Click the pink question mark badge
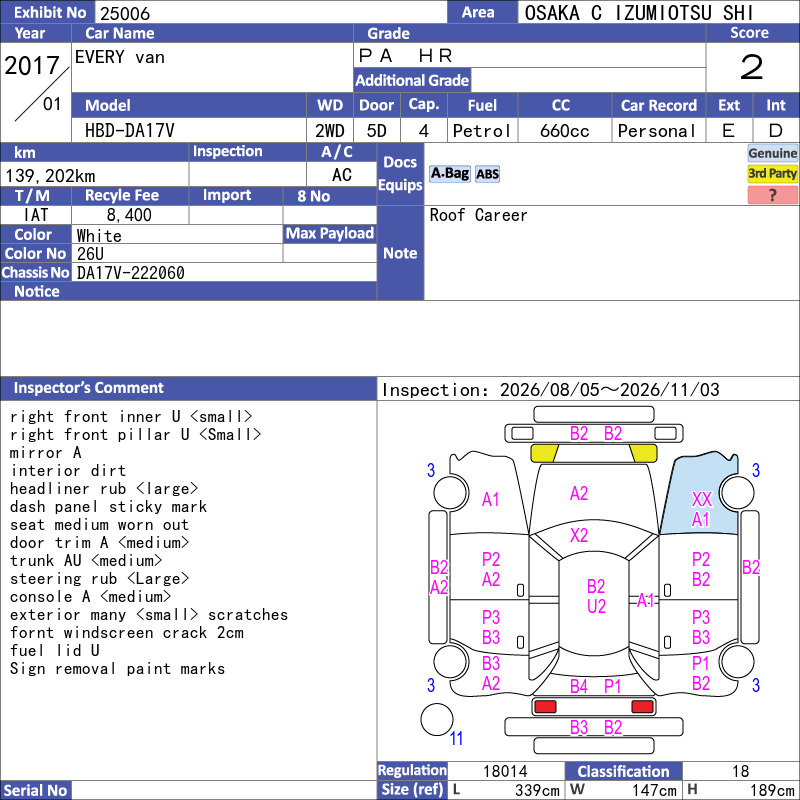The height and width of the screenshot is (800, 800). point(772,195)
